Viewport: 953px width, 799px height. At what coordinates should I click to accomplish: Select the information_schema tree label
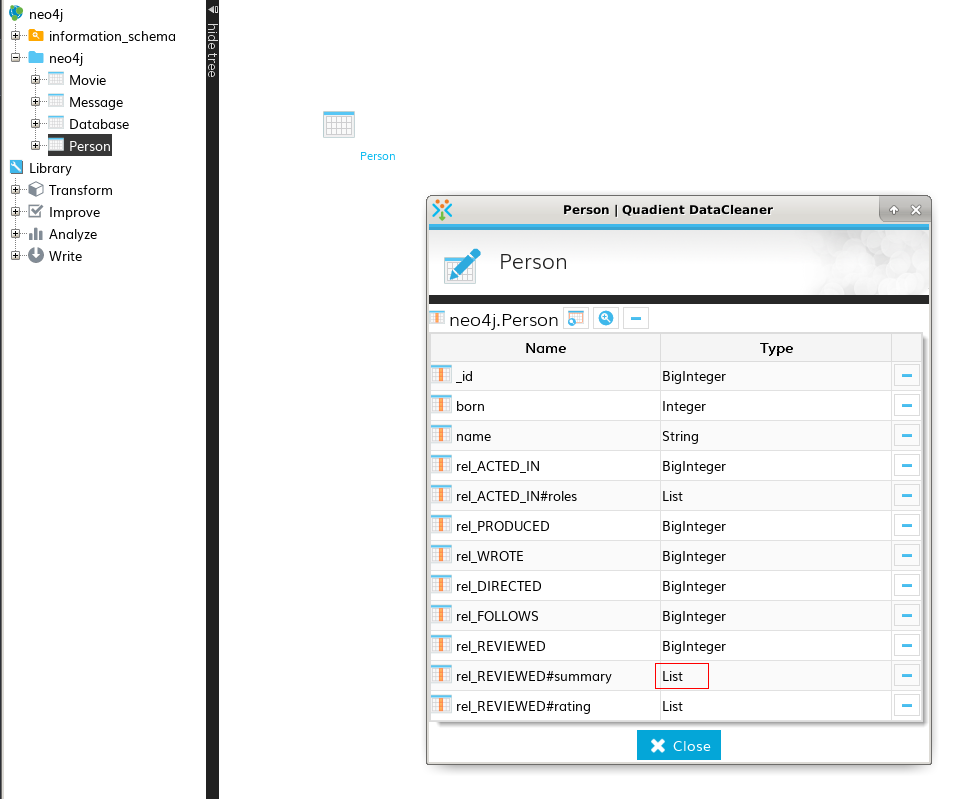point(112,36)
